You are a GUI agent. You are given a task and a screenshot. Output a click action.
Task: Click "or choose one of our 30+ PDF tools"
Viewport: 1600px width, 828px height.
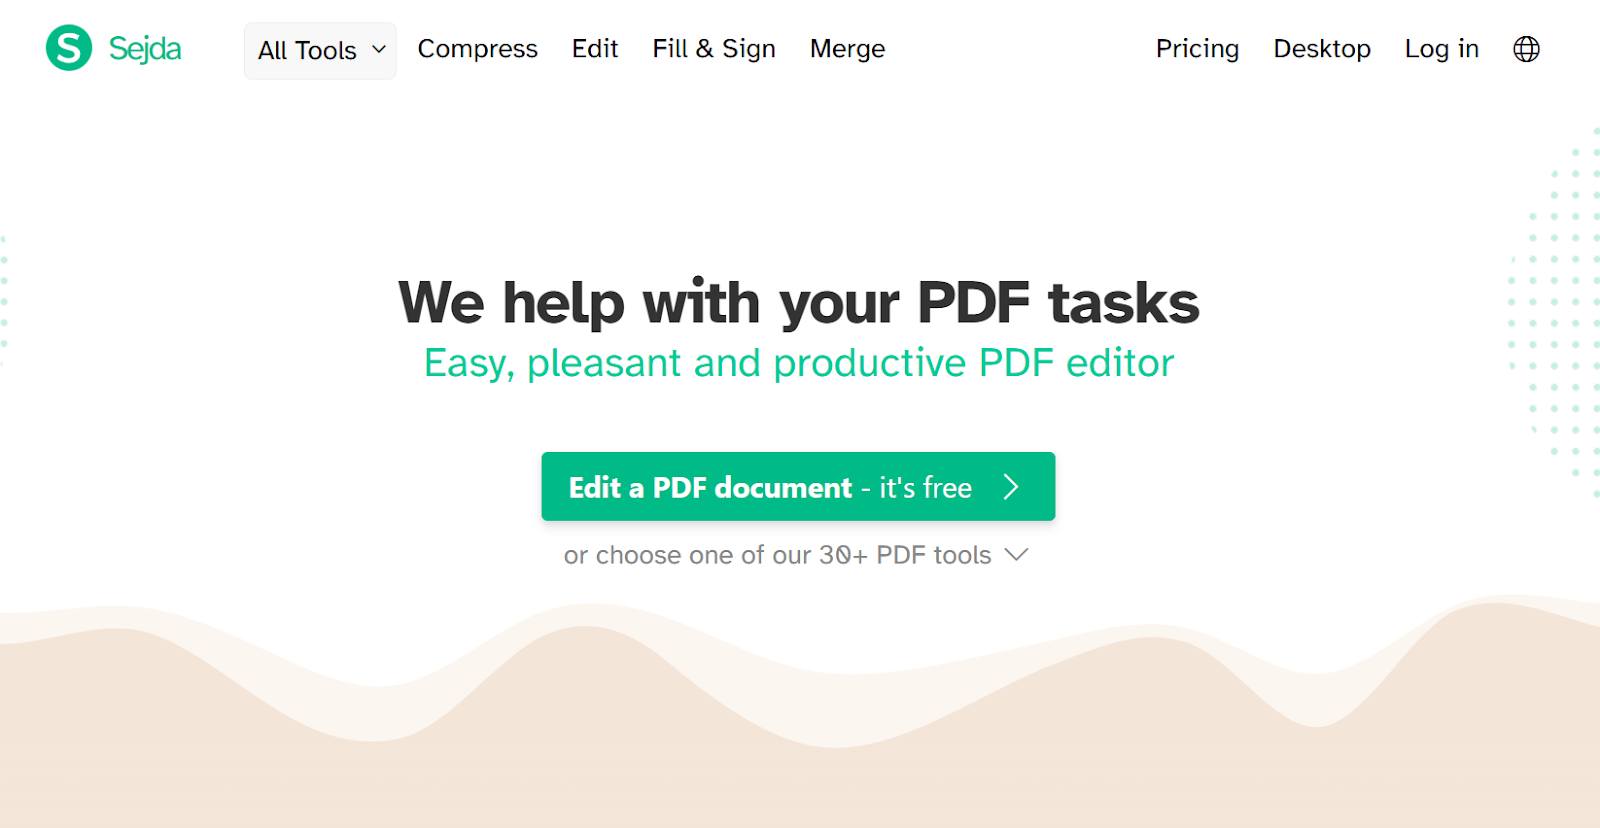pos(777,555)
